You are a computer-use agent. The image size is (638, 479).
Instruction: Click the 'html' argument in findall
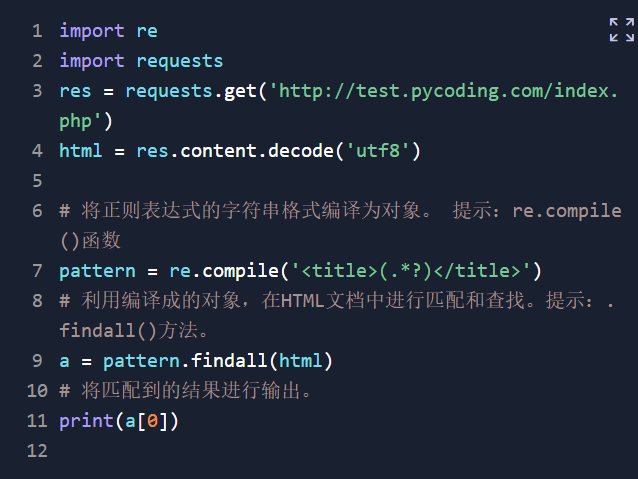pos(300,361)
